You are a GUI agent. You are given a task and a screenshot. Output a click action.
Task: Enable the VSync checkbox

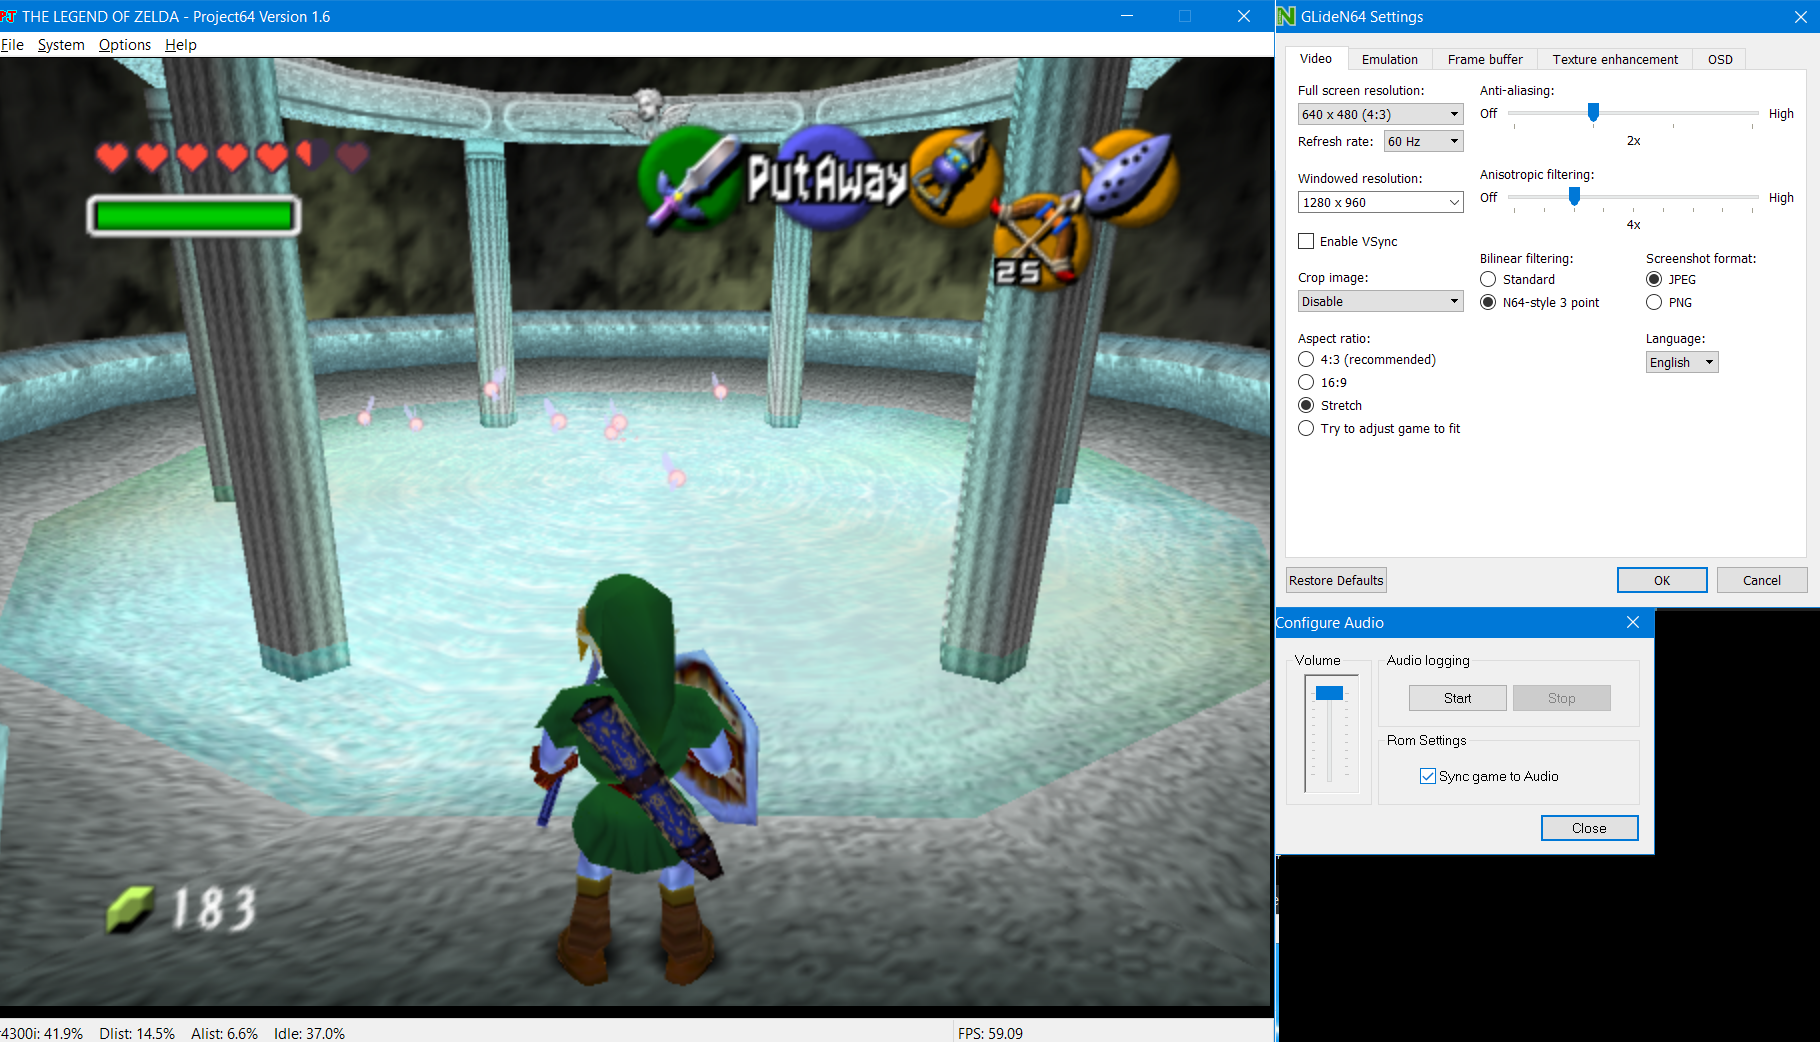click(x=1306, y=241)
